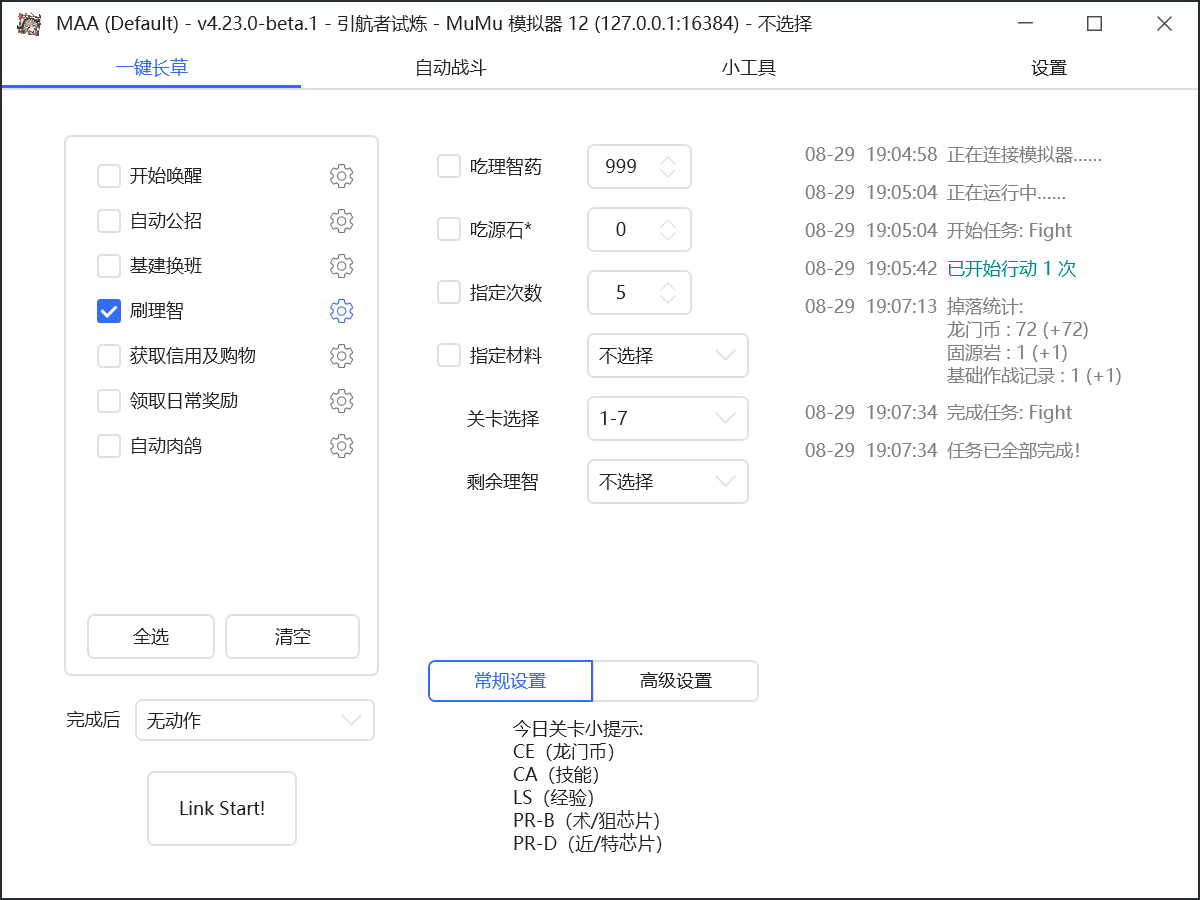The height and width of the screenshot is (900, 1200).
Task: Open the 完成后 action dropdown
Action: 254,720
